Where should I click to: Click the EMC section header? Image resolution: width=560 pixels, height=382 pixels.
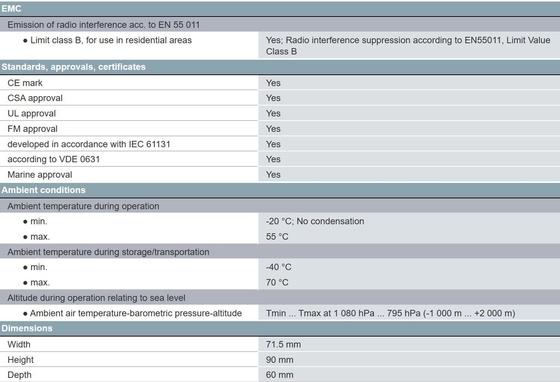point(280,9)
